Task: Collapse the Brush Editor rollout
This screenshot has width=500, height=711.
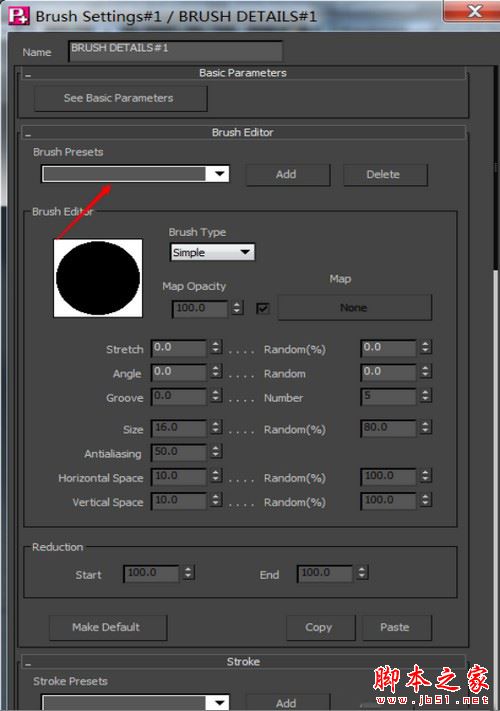Action: (28, 135)
